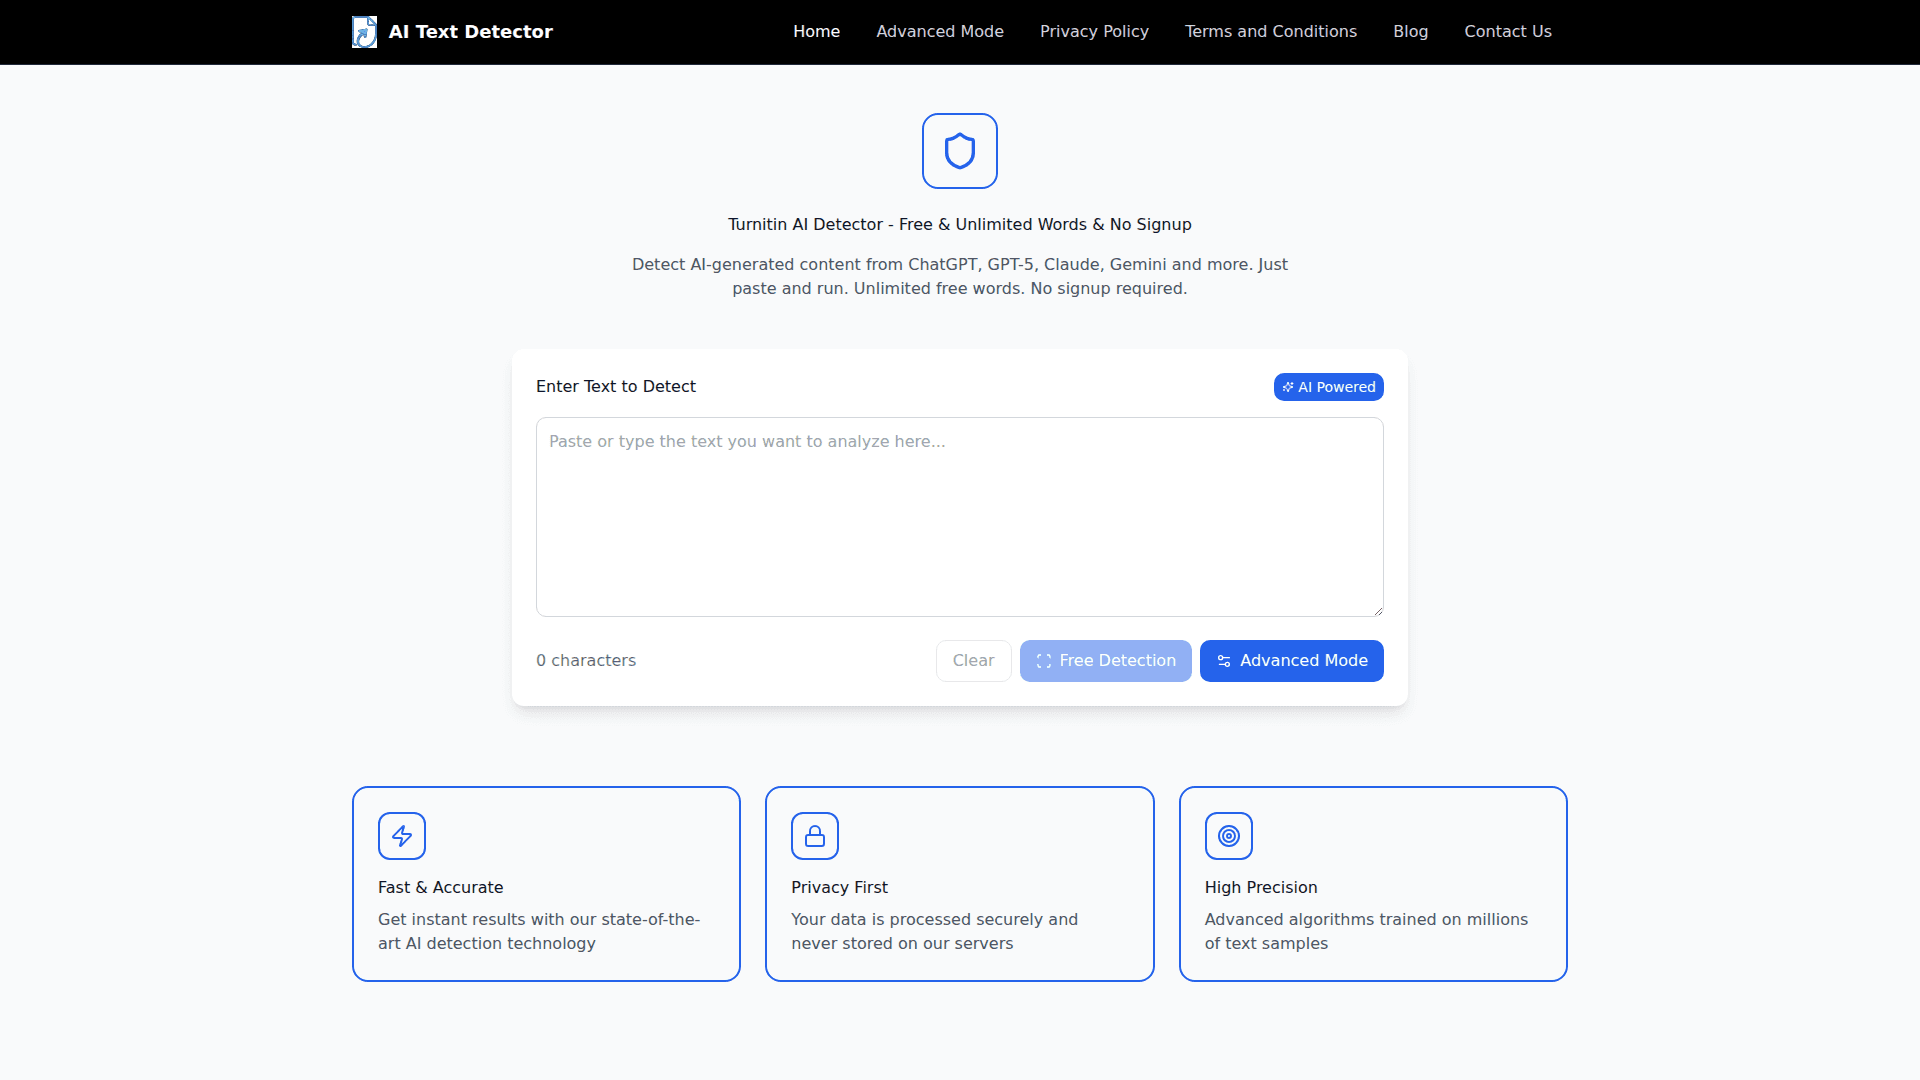Click the blue shield icon above the heading

959,151
